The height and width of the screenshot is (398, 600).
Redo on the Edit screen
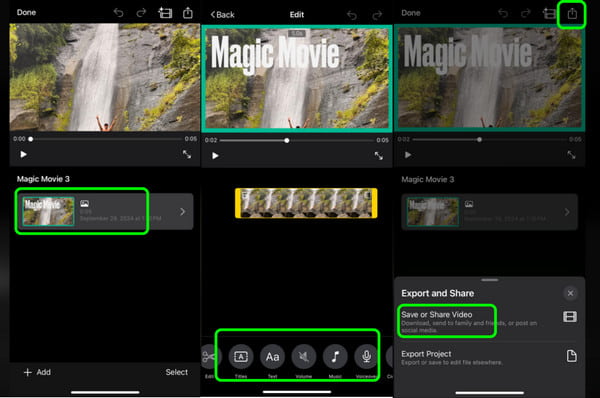(377, 15)
